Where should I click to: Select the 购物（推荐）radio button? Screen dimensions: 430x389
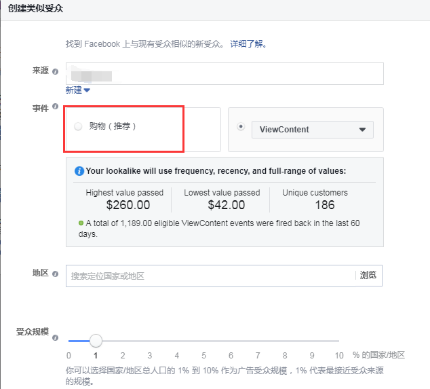pyautogui.click(x=78, y=127)
